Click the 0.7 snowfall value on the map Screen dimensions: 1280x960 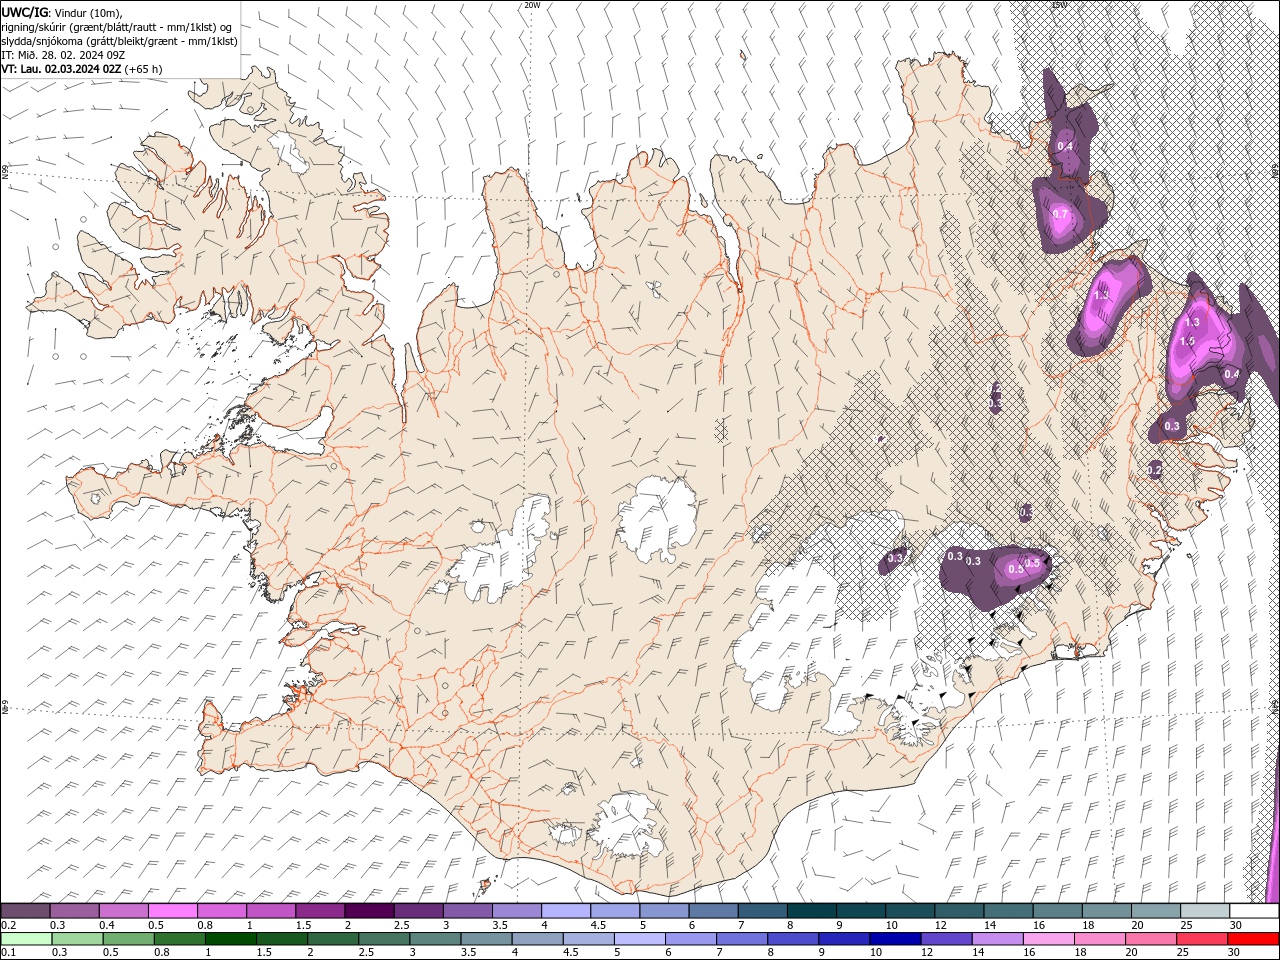click(1061, 214)
